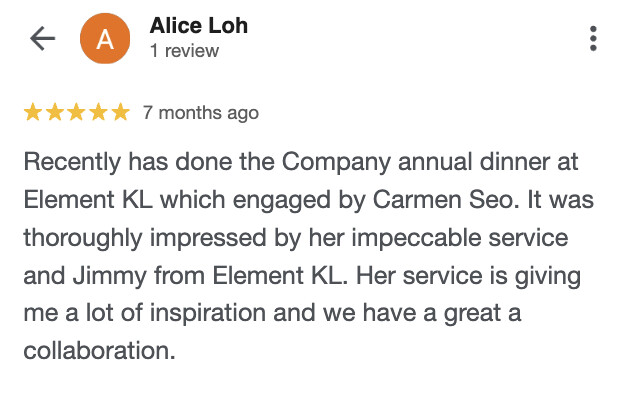This screenshot has width=634, height=398.
Task: Click the fifth yellow rating star
Action: click(120, 112)
